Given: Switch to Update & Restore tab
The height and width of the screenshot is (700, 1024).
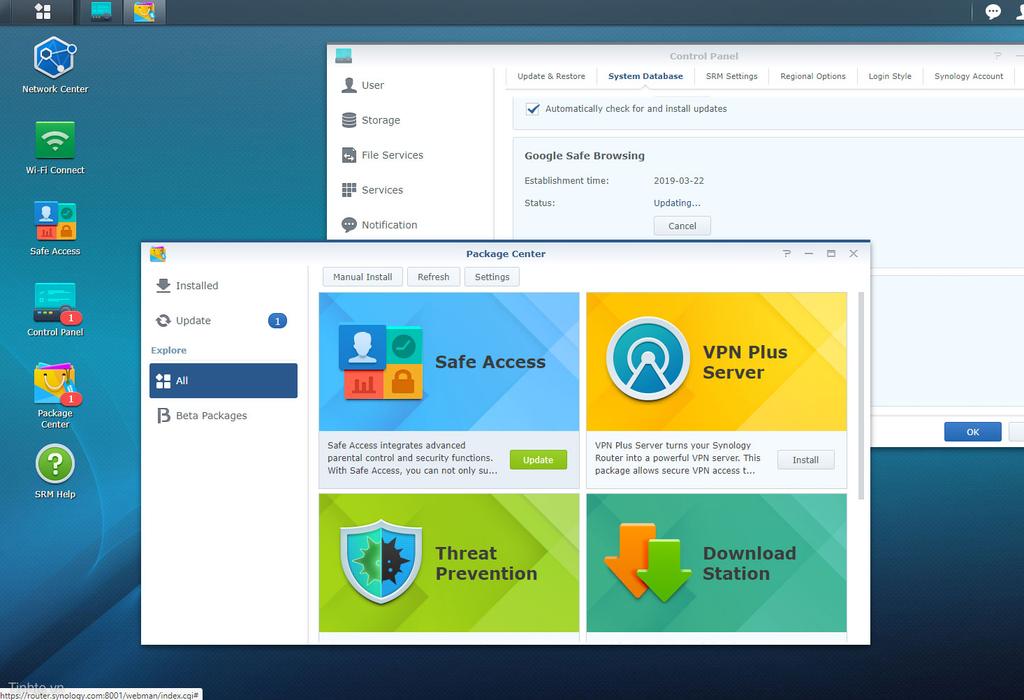Looking at the screenshot, I should (551, 76).
